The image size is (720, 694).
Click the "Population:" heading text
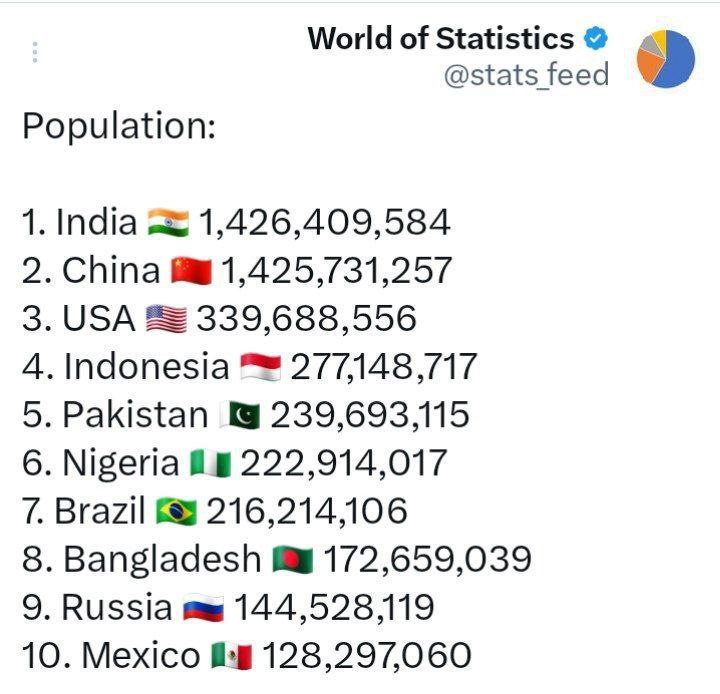[118, 127]
